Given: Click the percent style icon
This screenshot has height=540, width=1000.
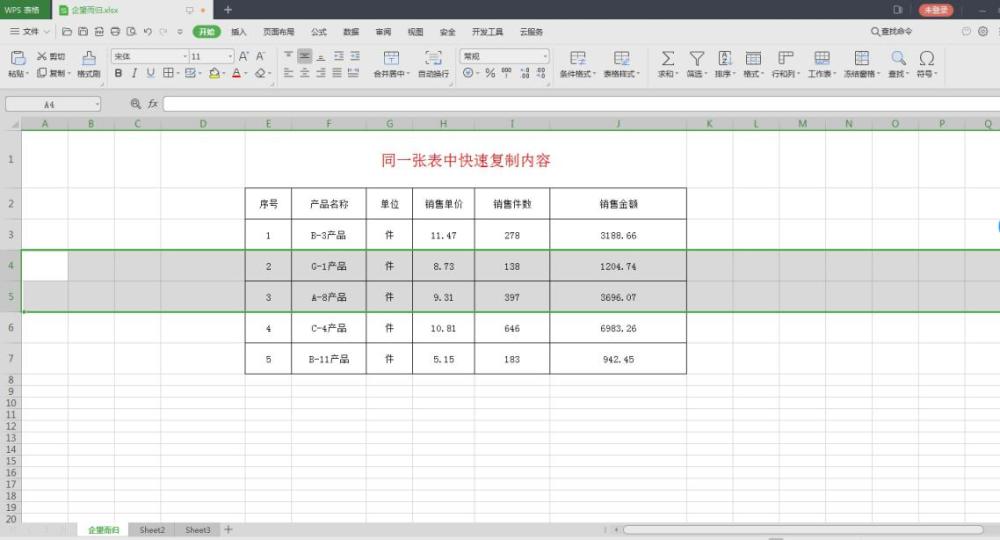Looking at the screenshot, I should point(490,73).
